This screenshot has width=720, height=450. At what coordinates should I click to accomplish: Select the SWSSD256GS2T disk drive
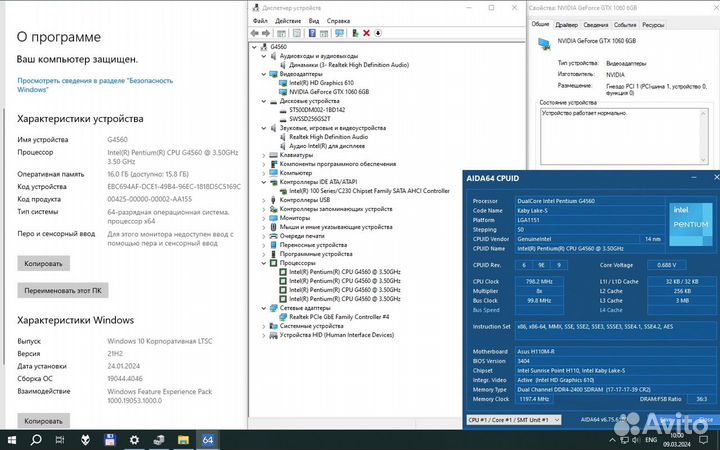coord(309,119)
